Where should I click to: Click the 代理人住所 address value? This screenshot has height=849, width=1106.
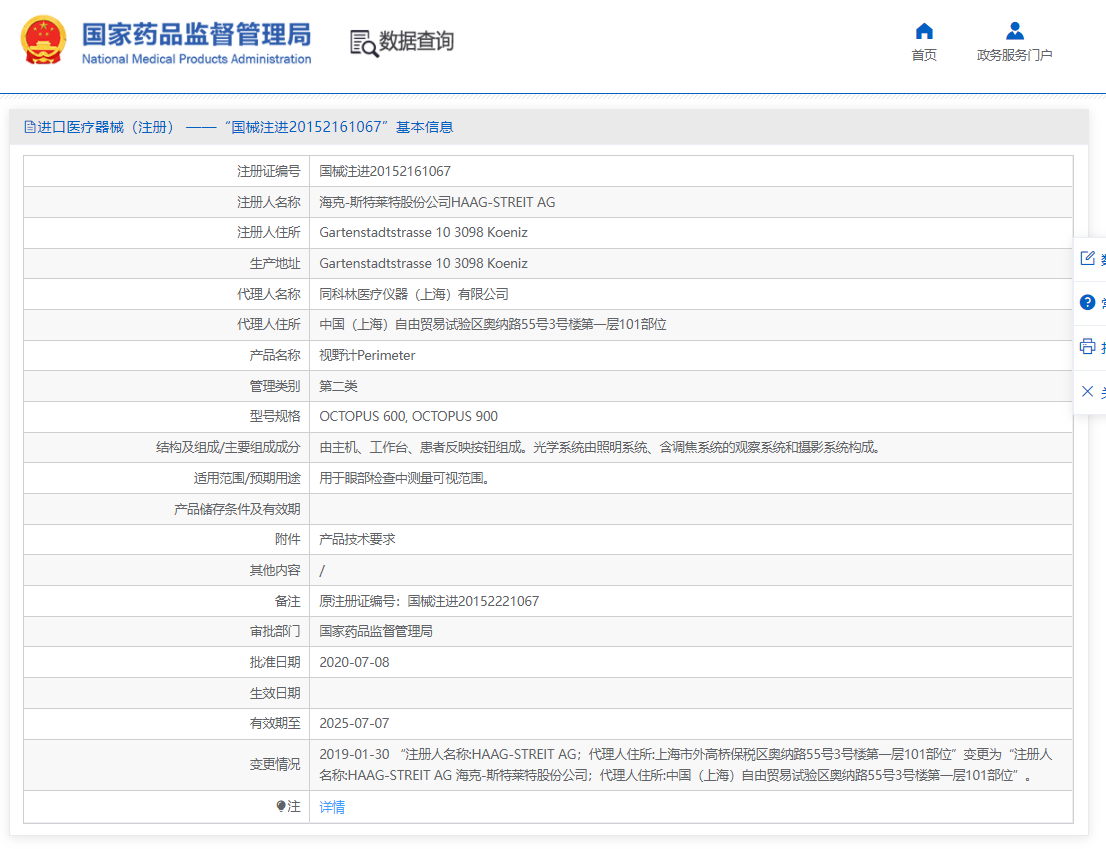493,324
